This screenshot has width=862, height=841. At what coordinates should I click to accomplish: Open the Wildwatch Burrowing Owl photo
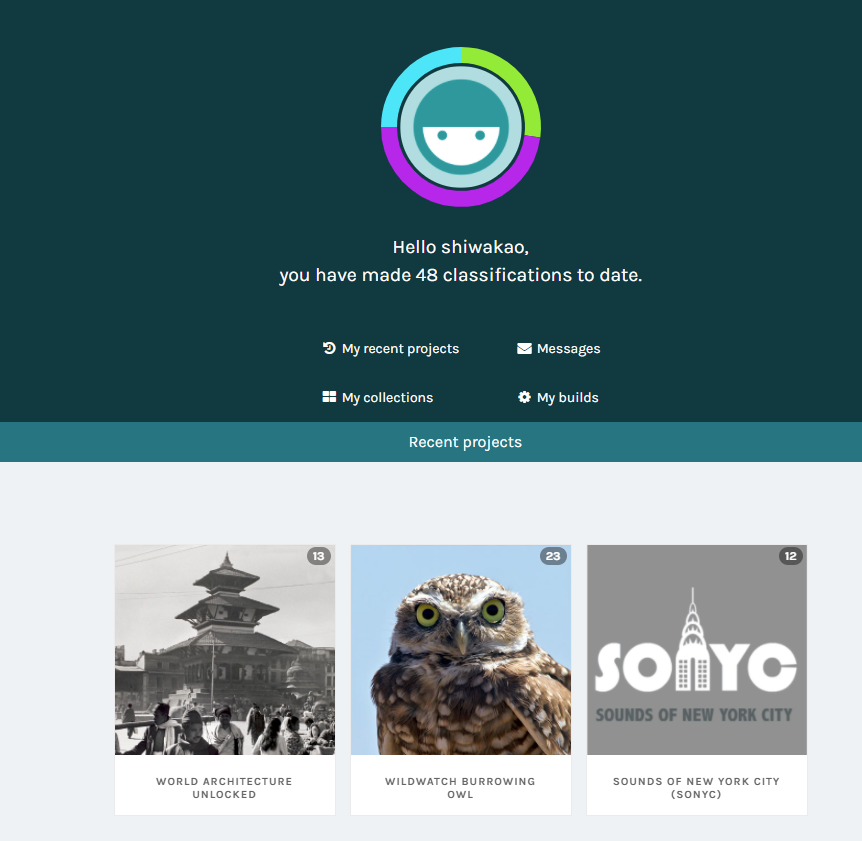click(x=461, y=650)
